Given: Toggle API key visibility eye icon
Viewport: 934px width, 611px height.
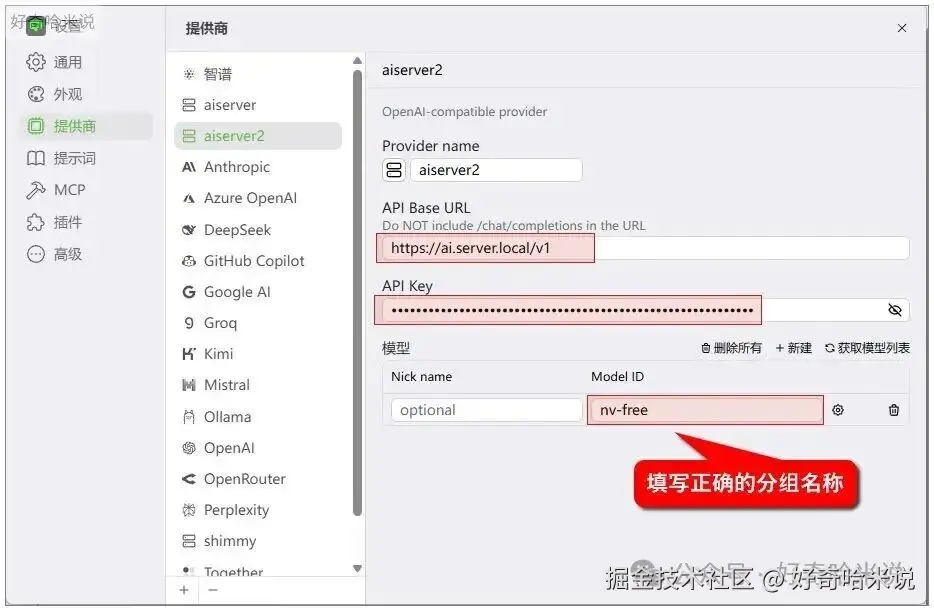Looking at the screenshot, I should 895,310.
